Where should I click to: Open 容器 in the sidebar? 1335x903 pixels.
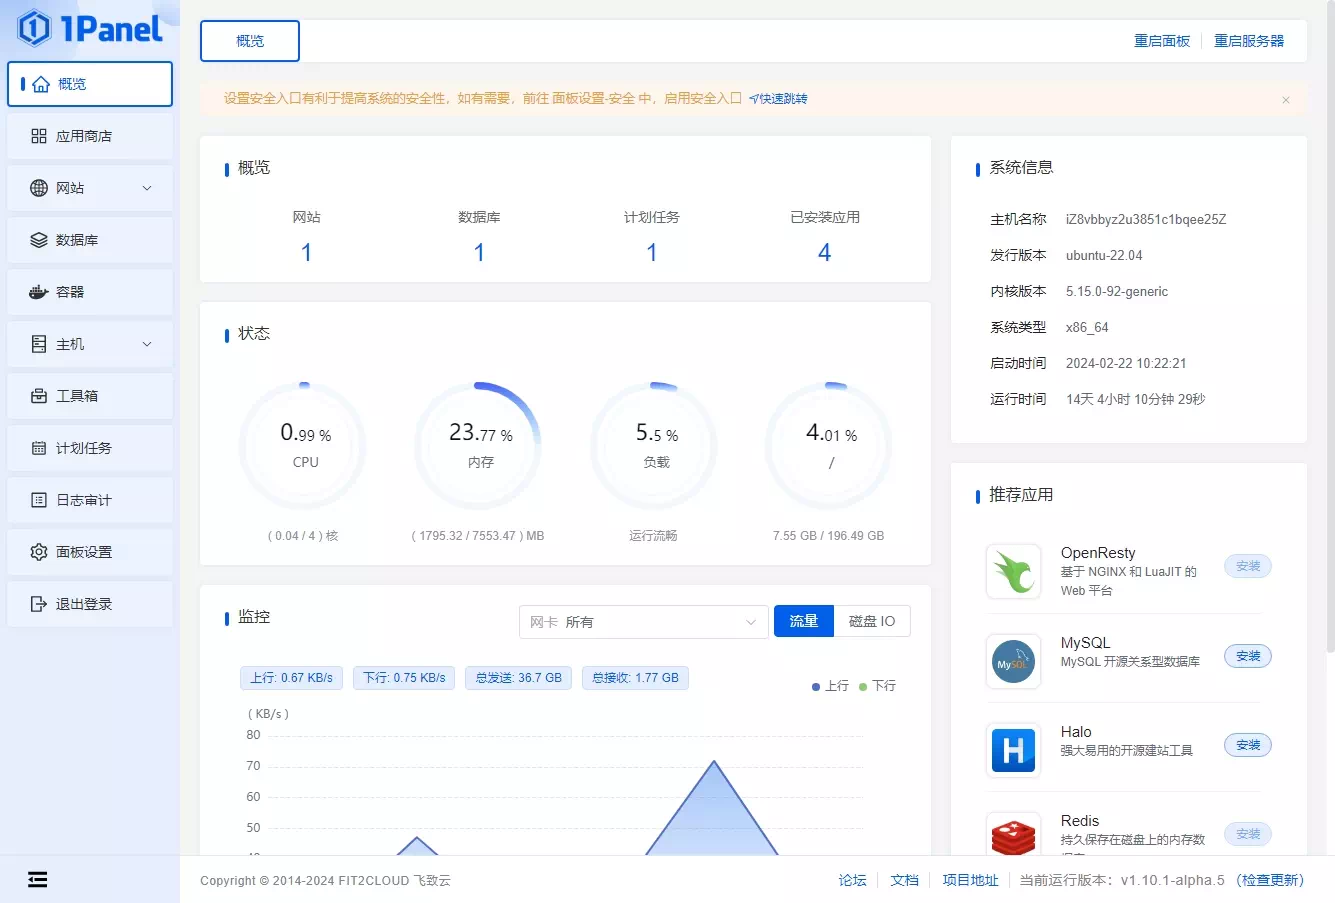[x=90, y=292]
